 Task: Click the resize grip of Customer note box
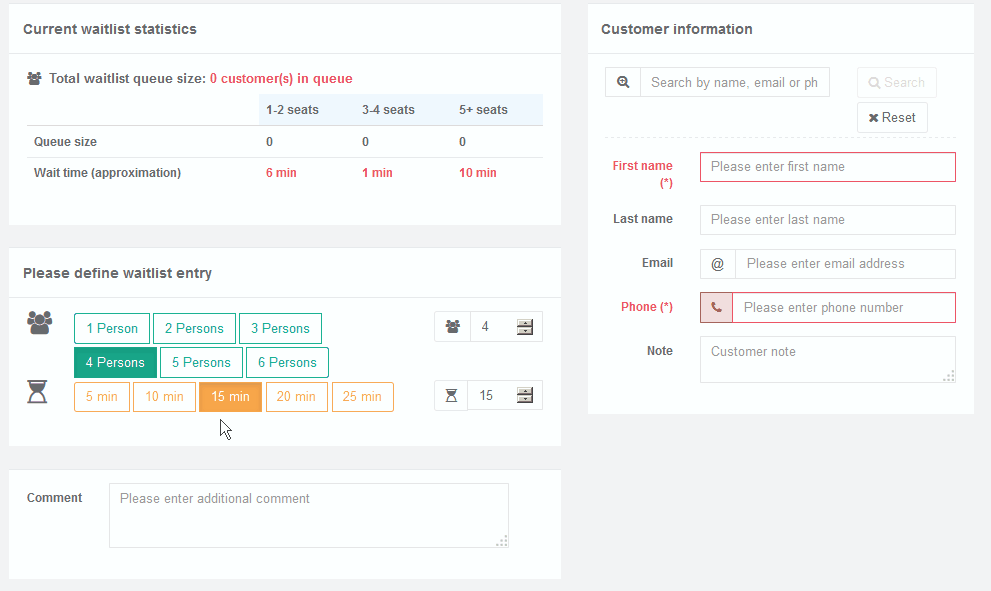(949, 376)
